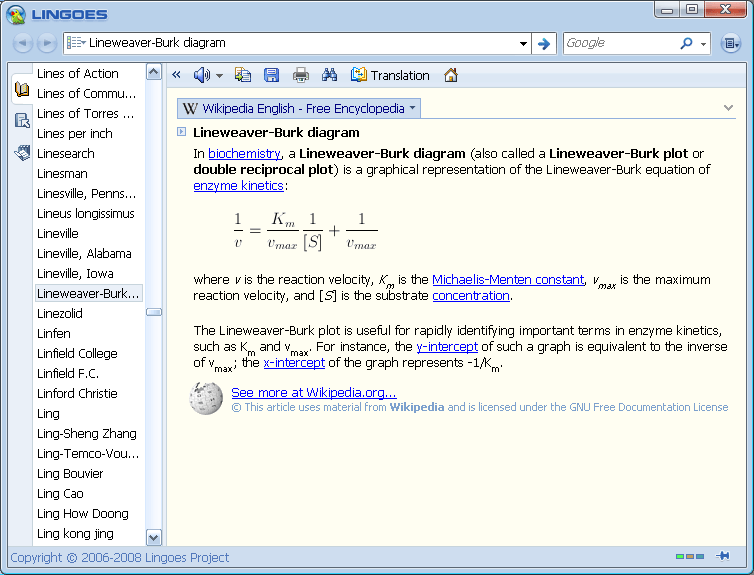Toggle the pin icon in status bar
This screenshot has width=754, height=575.
point(723,556)
